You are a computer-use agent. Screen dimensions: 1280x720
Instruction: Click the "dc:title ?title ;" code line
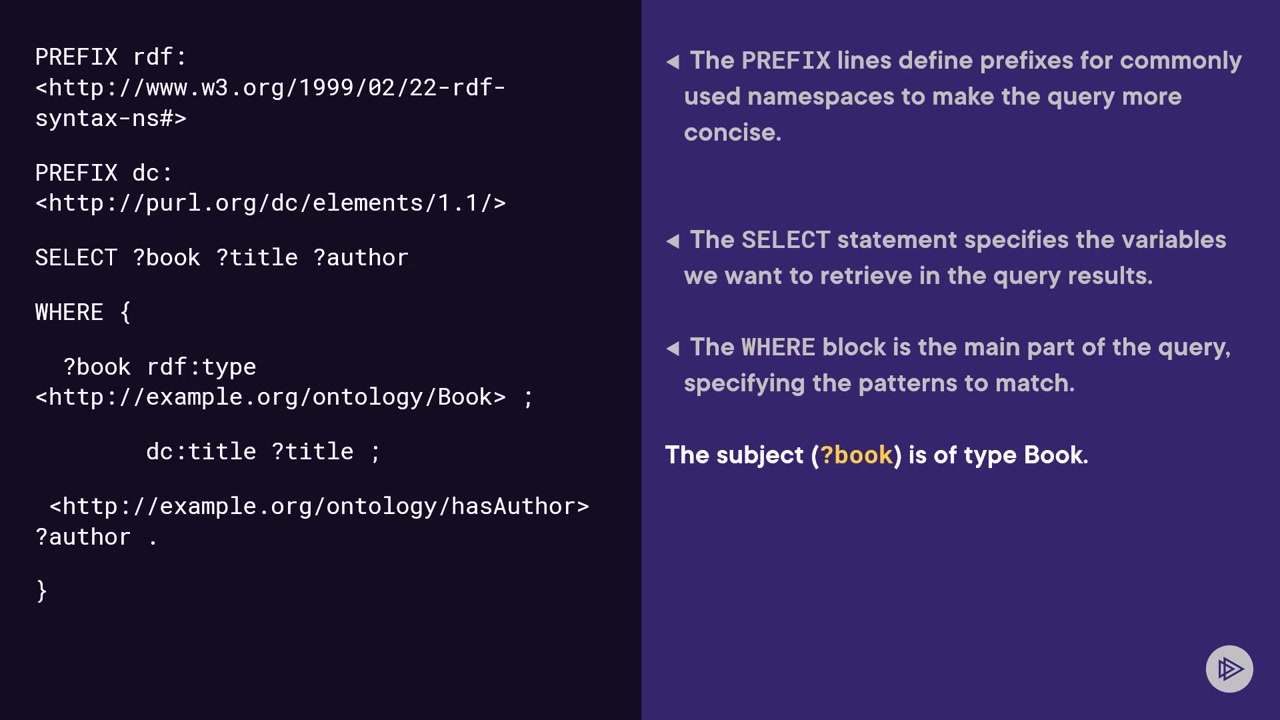pyautogui.click(x=263, y=451)
